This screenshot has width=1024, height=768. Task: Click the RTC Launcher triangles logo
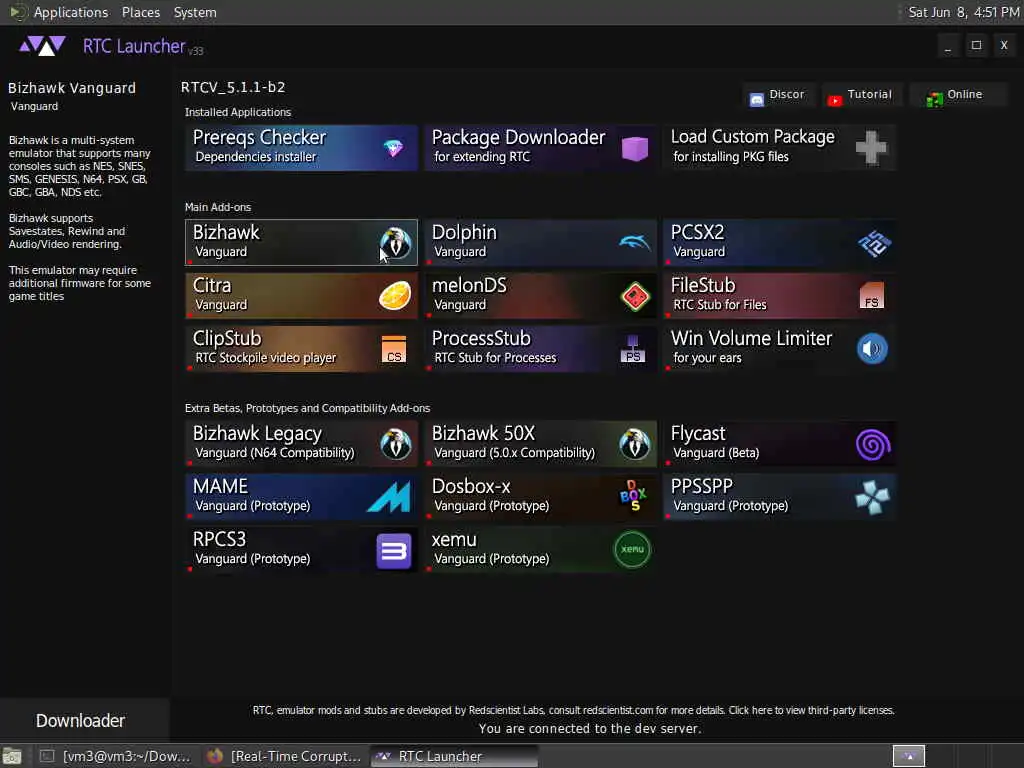point(42,46)
